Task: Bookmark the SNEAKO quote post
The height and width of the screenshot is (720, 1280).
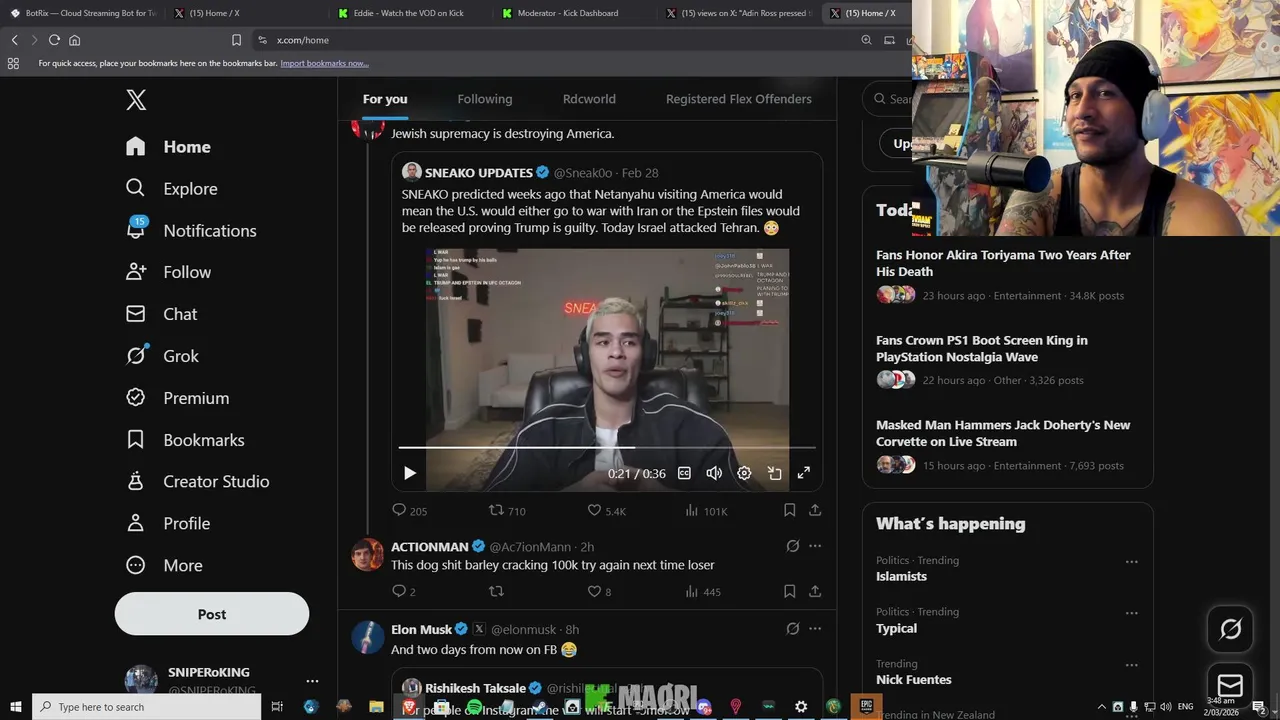Action: pyautogui.click(x=789, y=510)
